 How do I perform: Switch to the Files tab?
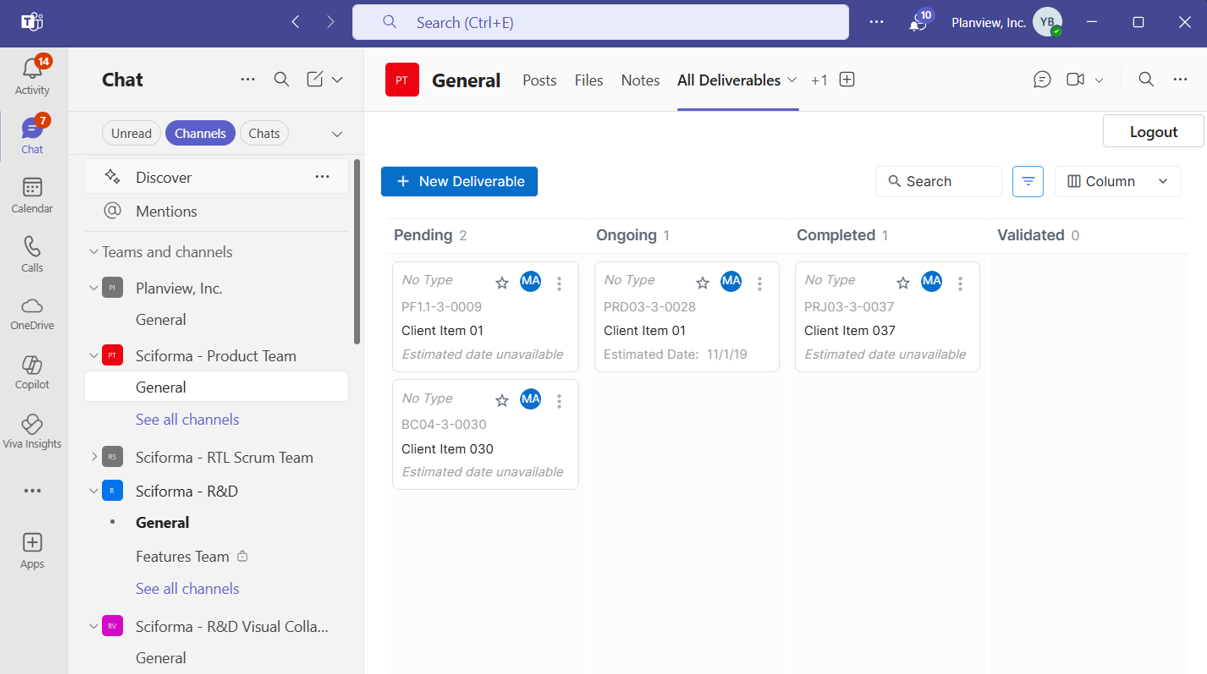pos(588,80)
